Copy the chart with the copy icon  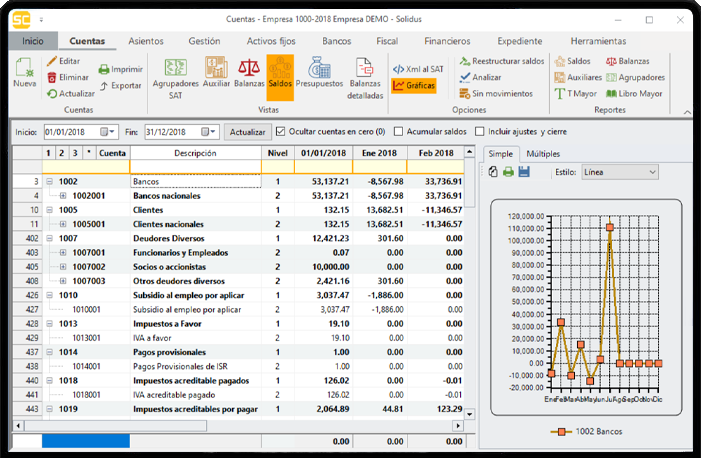[493, 172]
